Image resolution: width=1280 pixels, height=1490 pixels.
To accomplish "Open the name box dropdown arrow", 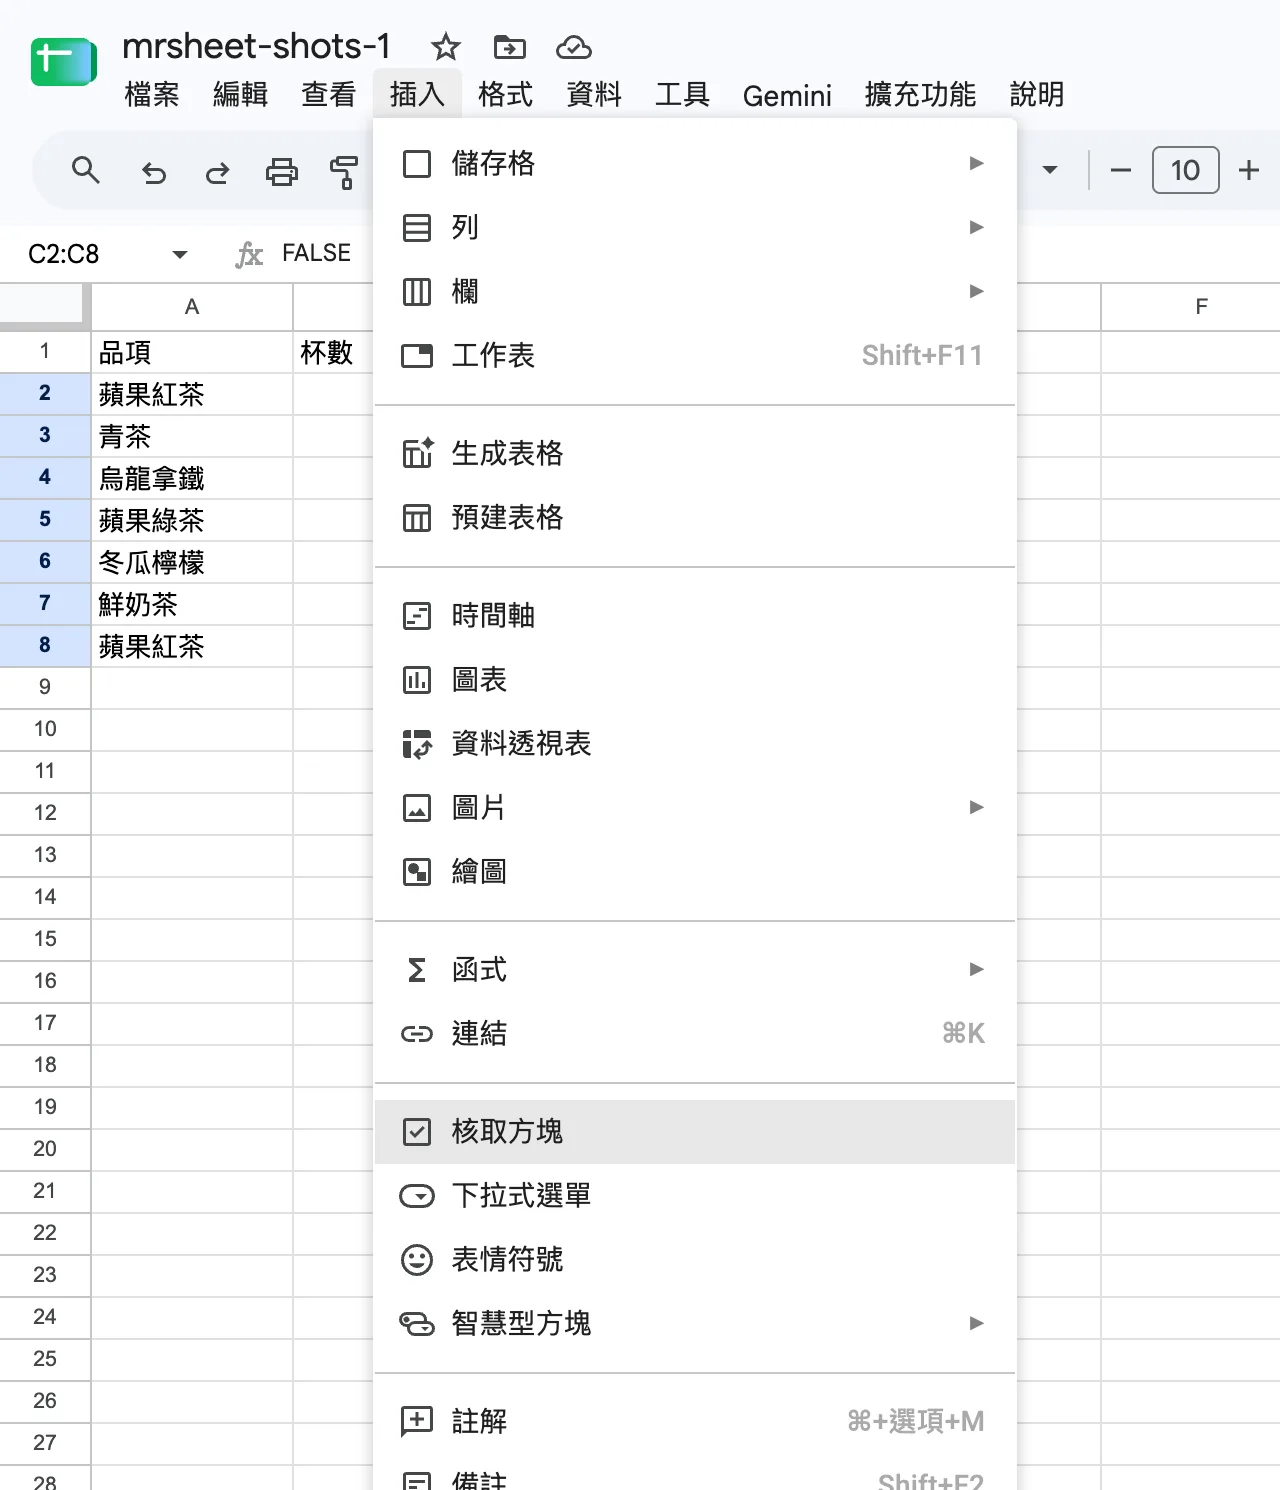I will [x=180, y=254].
